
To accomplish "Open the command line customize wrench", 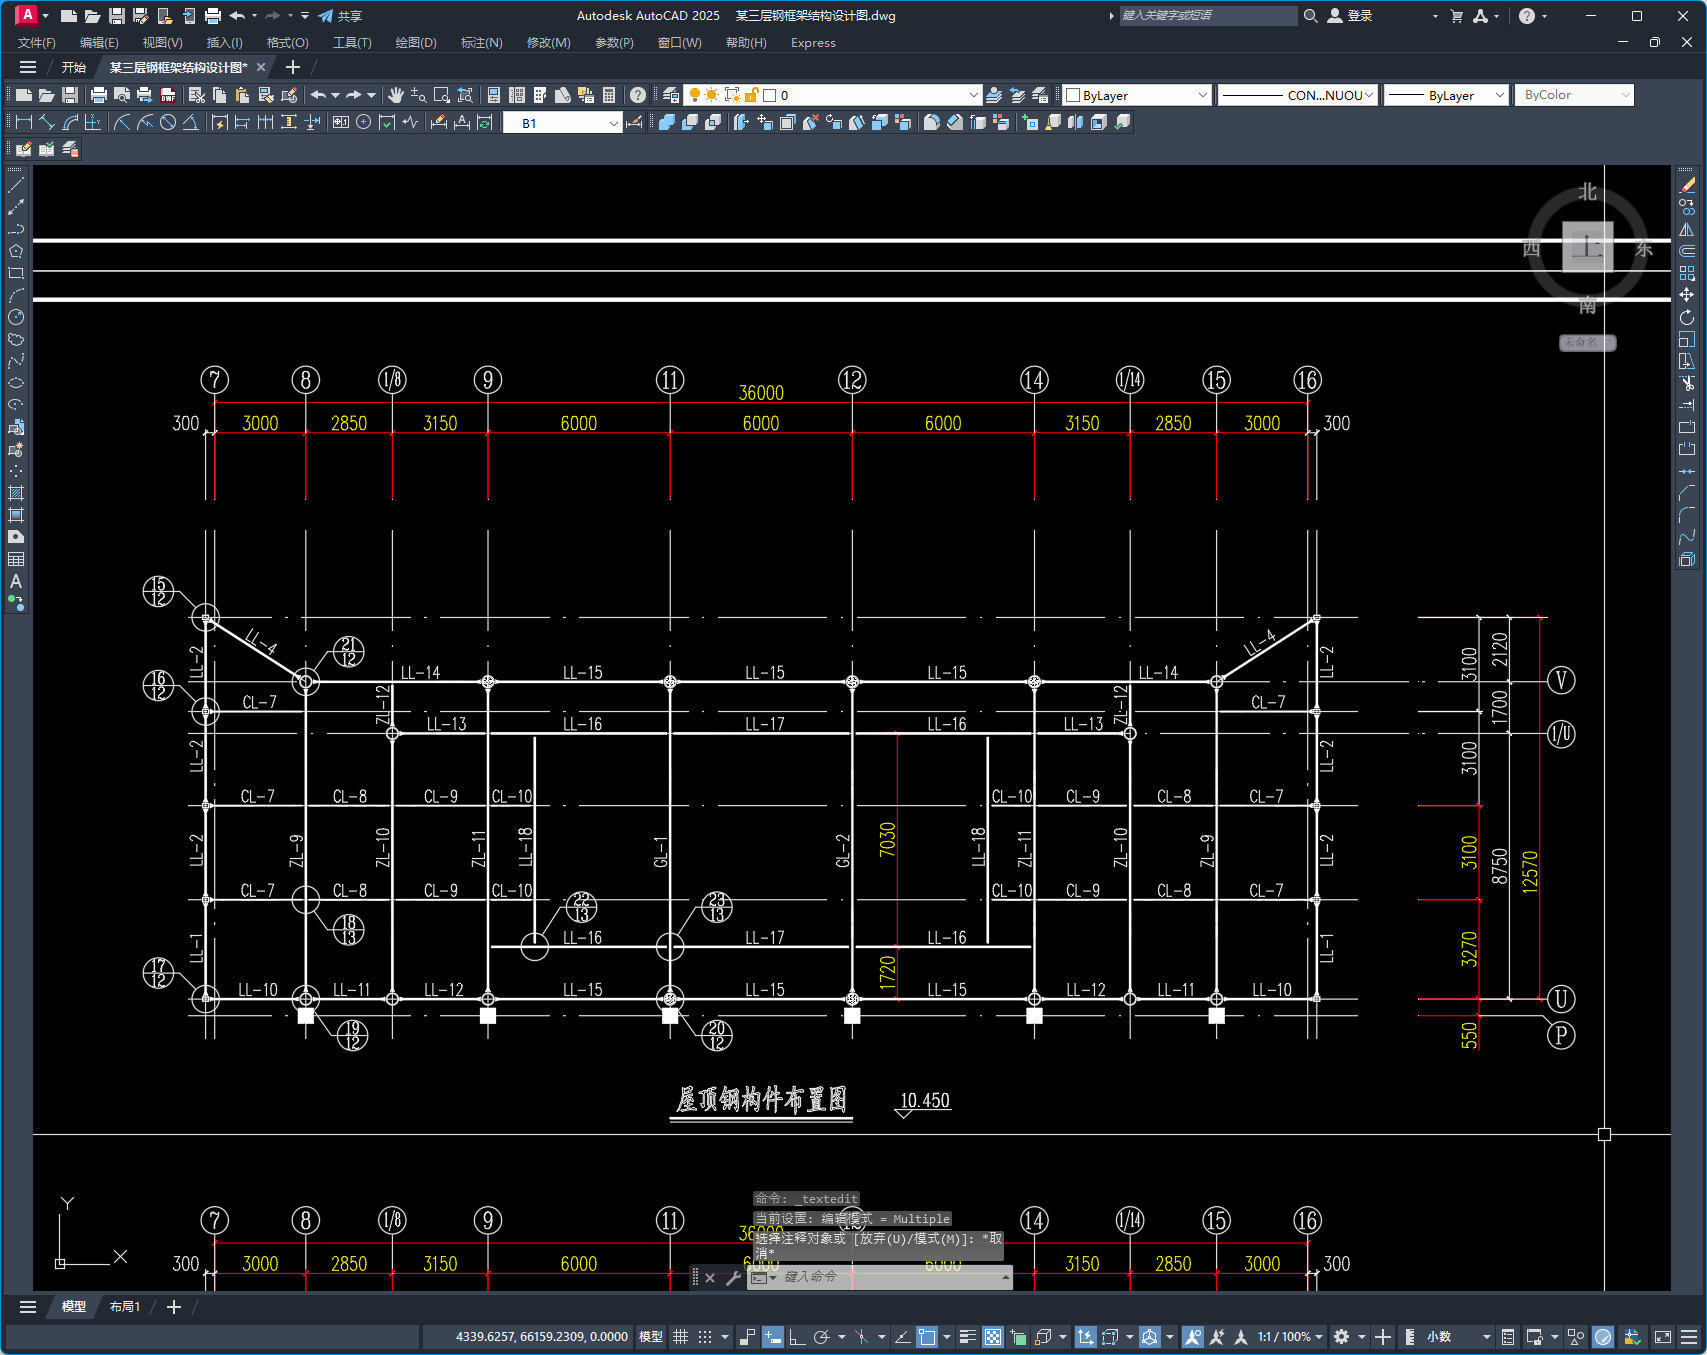I will point(733,1278).
